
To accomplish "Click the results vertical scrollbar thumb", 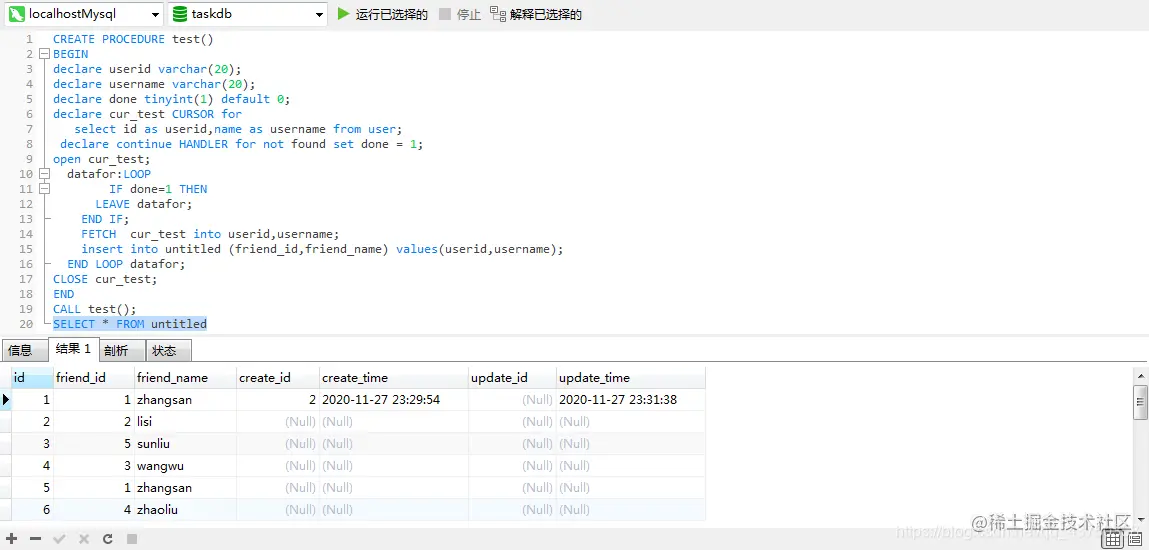I will [1140, 402].
